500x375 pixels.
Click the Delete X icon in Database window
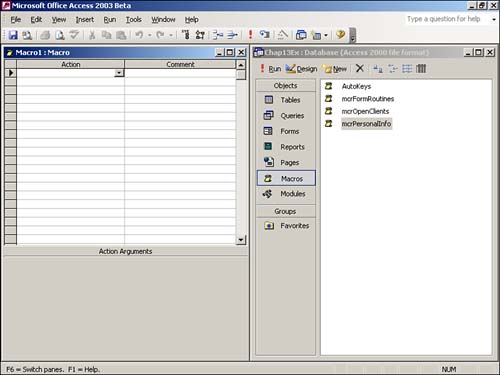(x=360, y=69)
